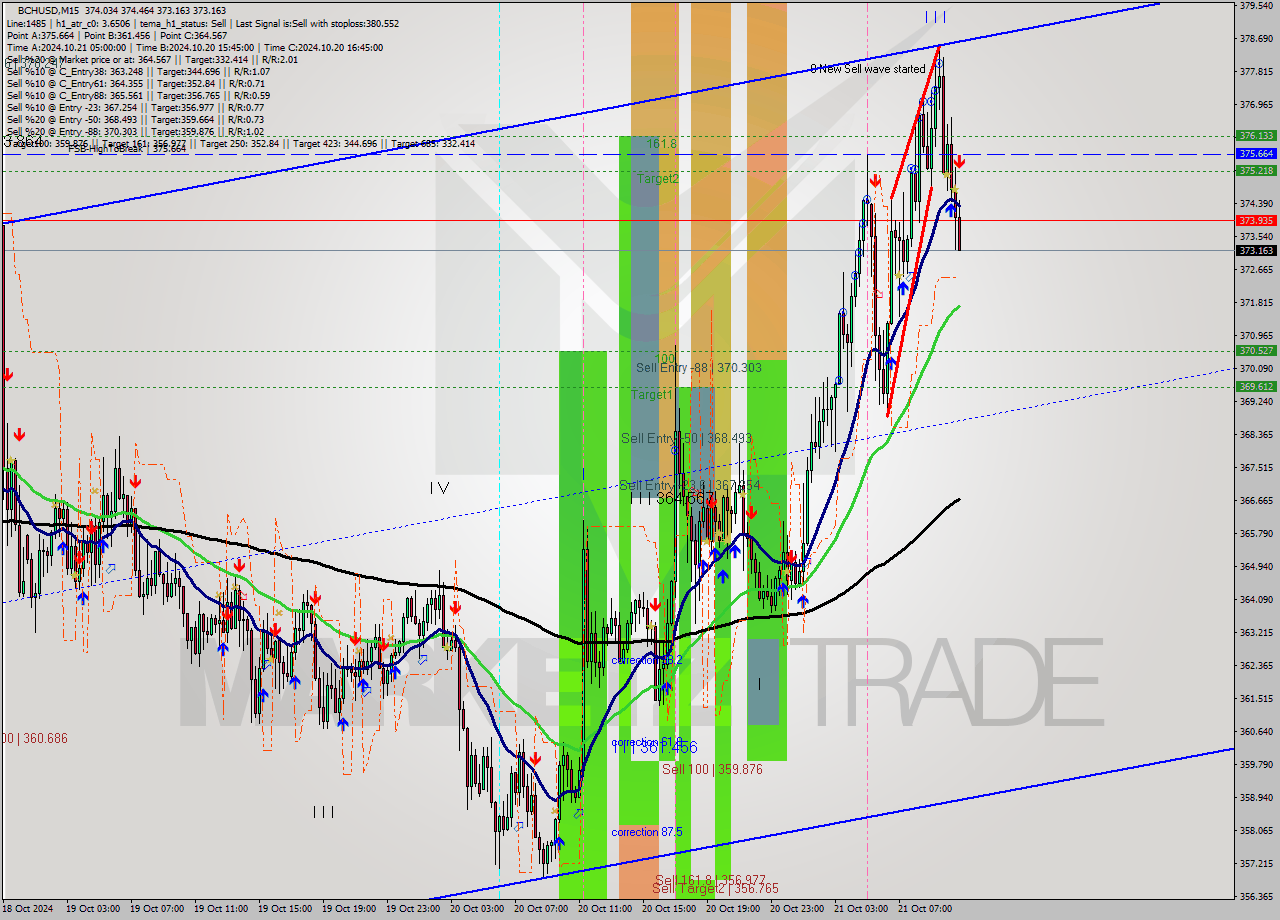Click the green 369.612 price tag

(1256, 386)
